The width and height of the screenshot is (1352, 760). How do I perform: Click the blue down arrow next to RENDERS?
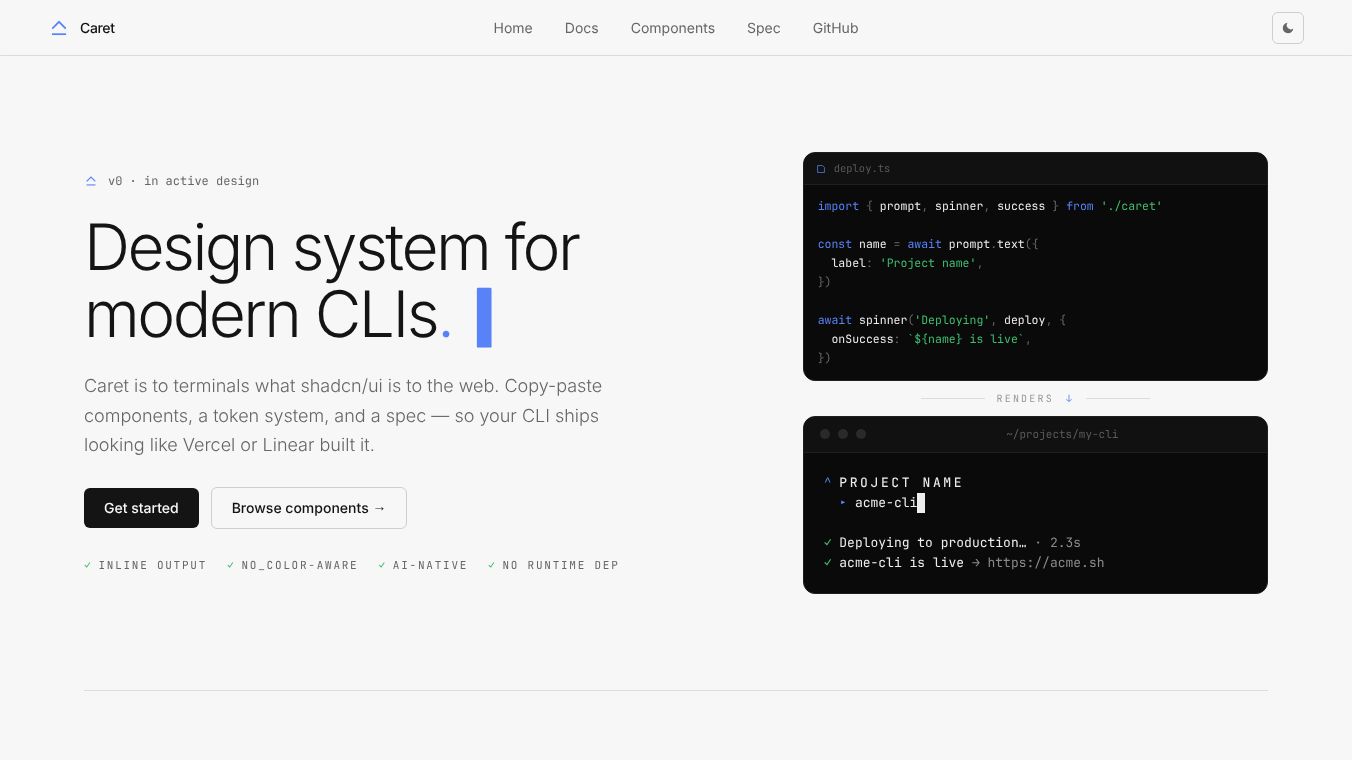coord(1069,398)
